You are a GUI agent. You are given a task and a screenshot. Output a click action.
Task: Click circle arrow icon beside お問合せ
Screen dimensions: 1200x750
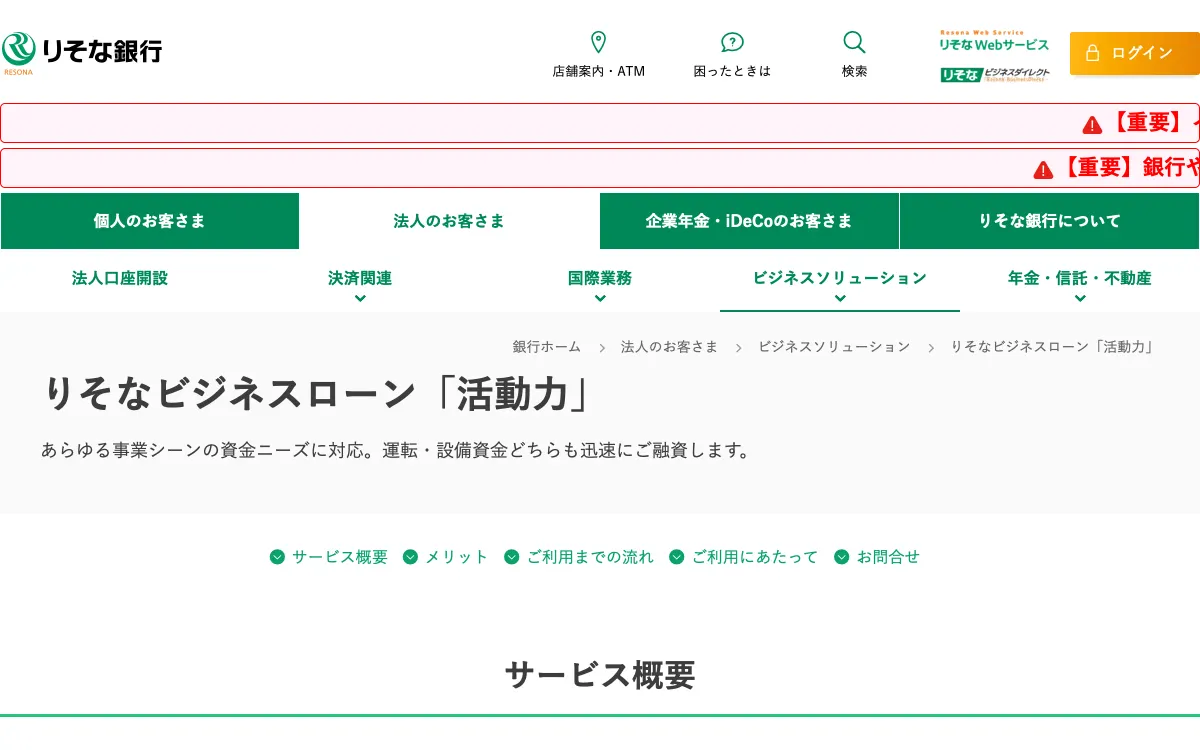tap(842, 557)
